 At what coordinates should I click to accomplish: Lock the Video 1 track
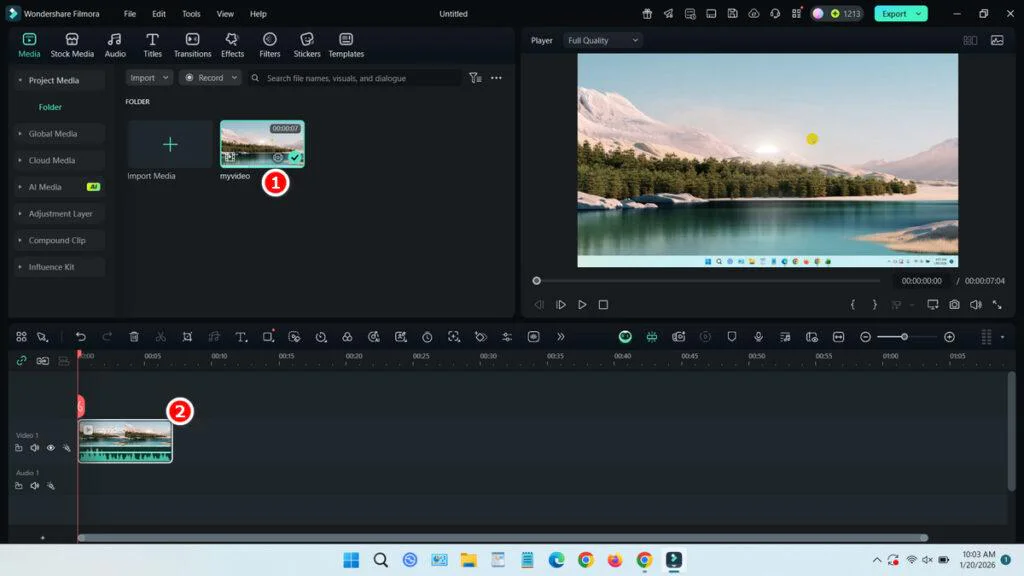click(20, 448)
